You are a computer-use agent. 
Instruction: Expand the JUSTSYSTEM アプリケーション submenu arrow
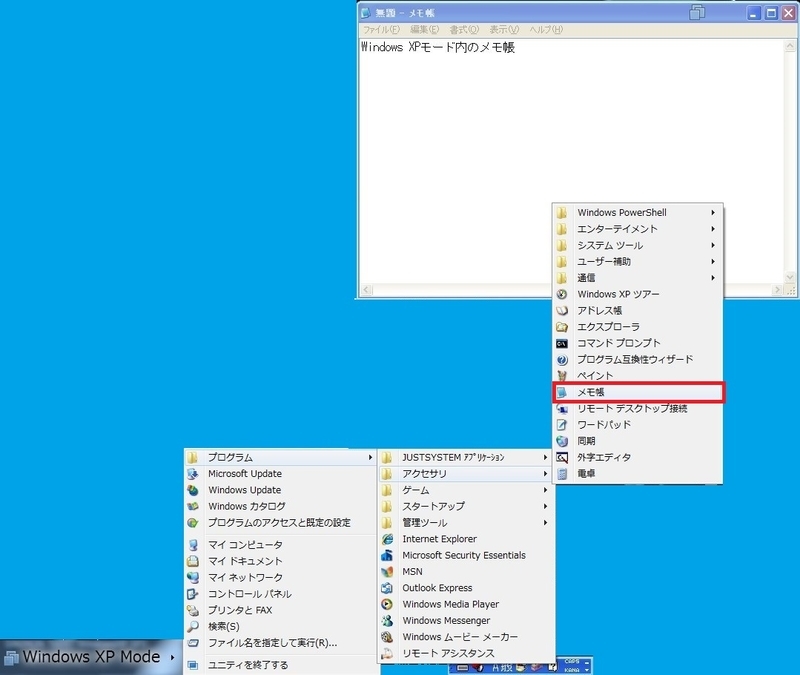pos(545,458)
